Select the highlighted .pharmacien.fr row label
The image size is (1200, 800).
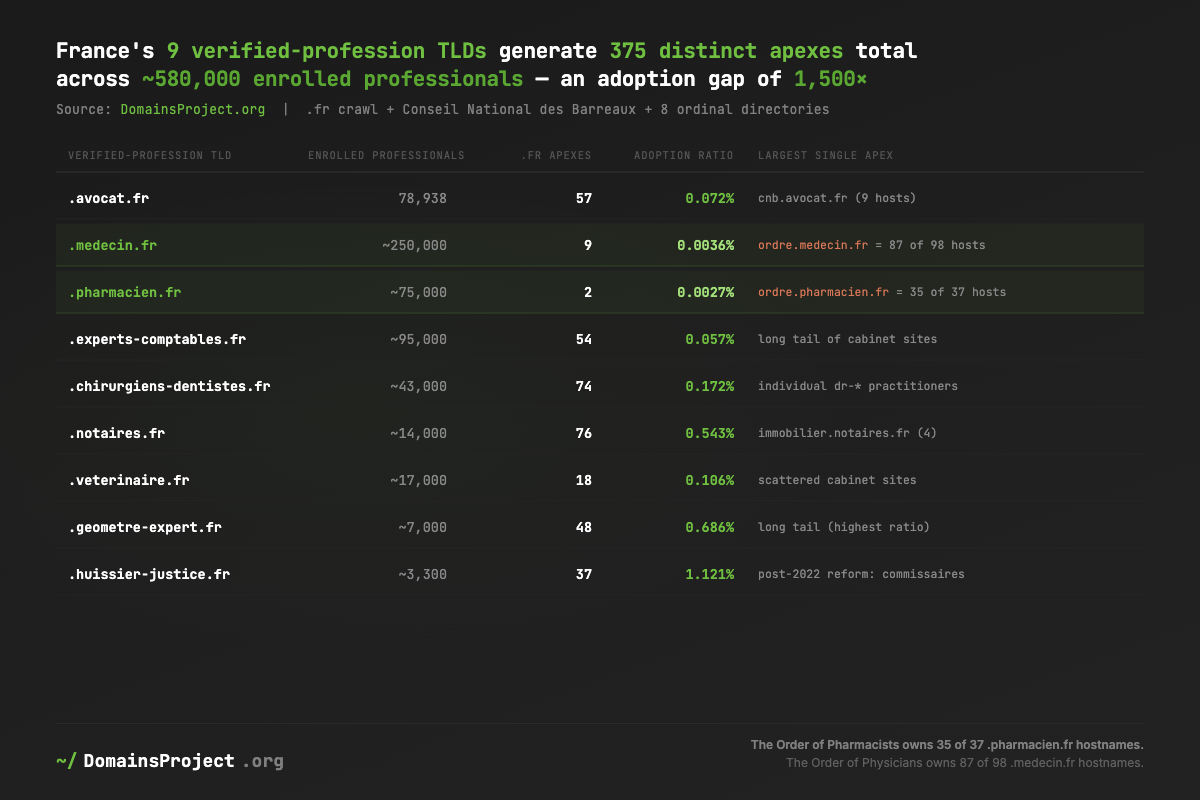click(124, 292)
